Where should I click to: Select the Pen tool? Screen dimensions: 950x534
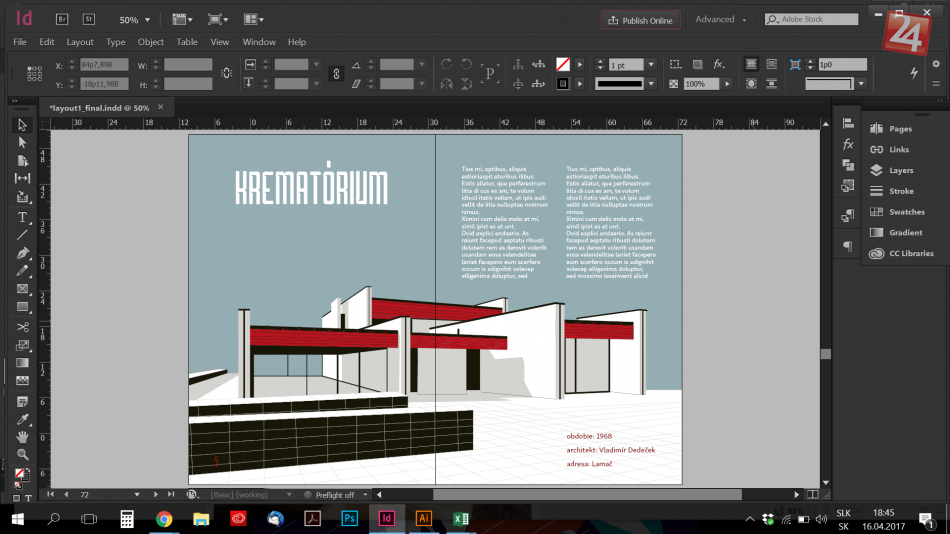(x=22, y=253)
